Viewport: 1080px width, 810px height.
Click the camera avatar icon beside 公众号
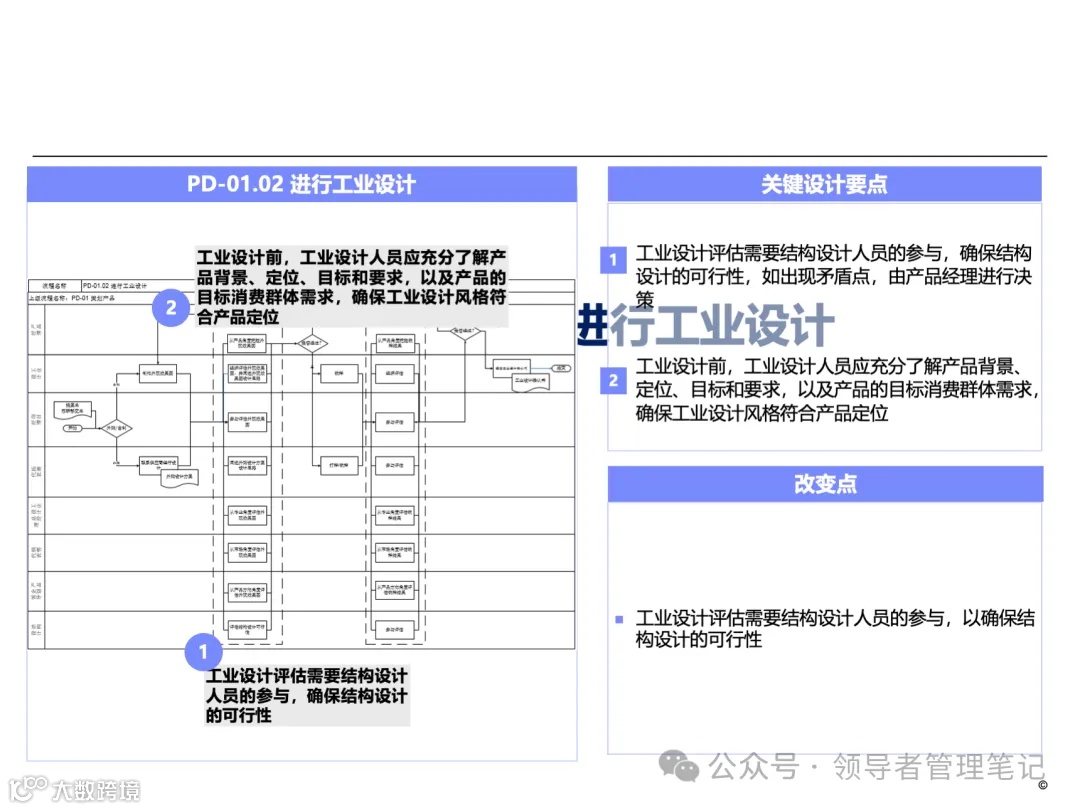pyautogui.click(x=681, y=765)
